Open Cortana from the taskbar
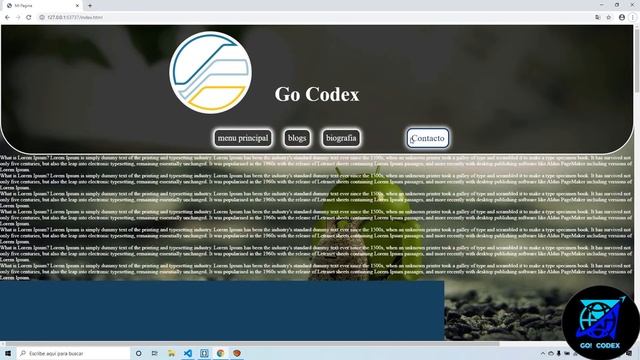 click(x=138, y=353)
